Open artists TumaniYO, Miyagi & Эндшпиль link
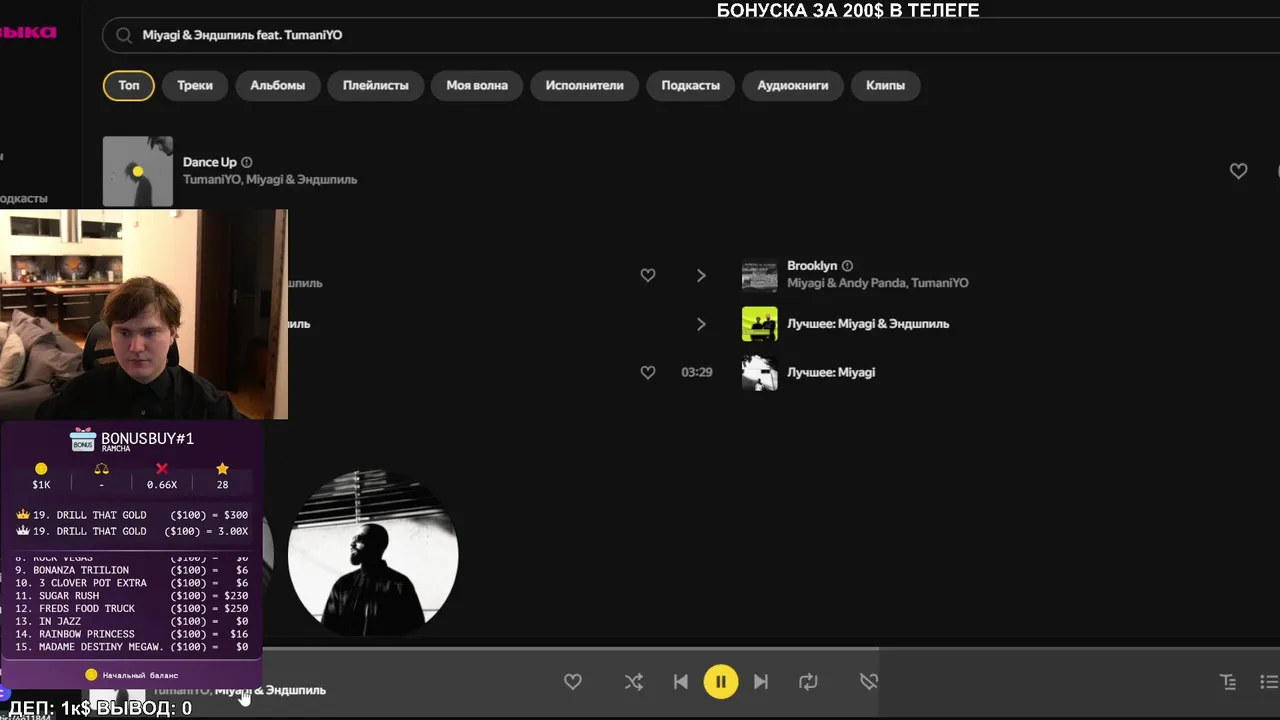Screen dimensions: 1280x720 (270, 180)
